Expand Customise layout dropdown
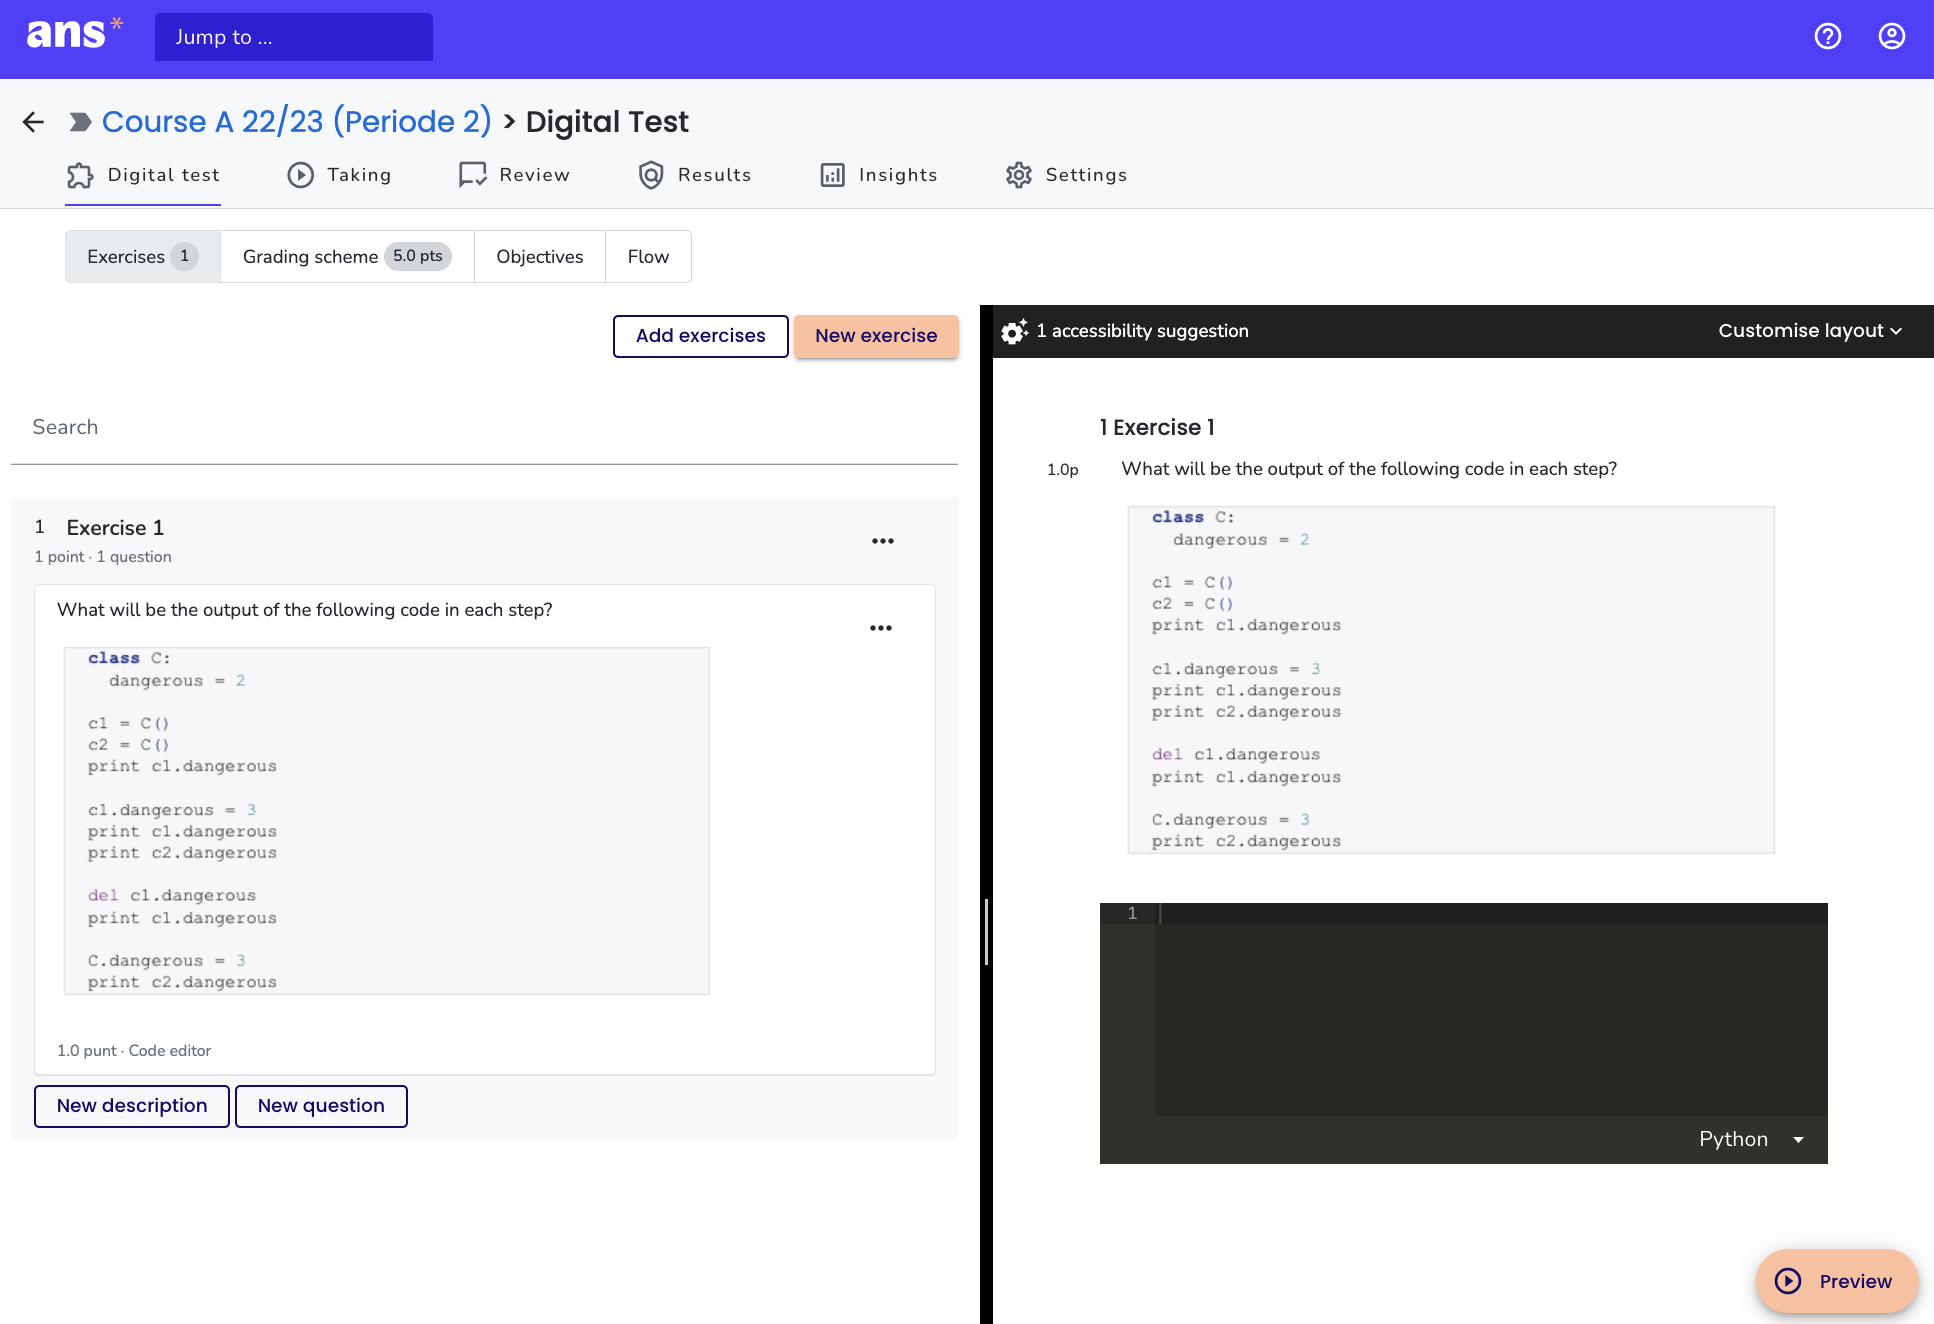The image size is (1934, 1324). coord(1810,331)
